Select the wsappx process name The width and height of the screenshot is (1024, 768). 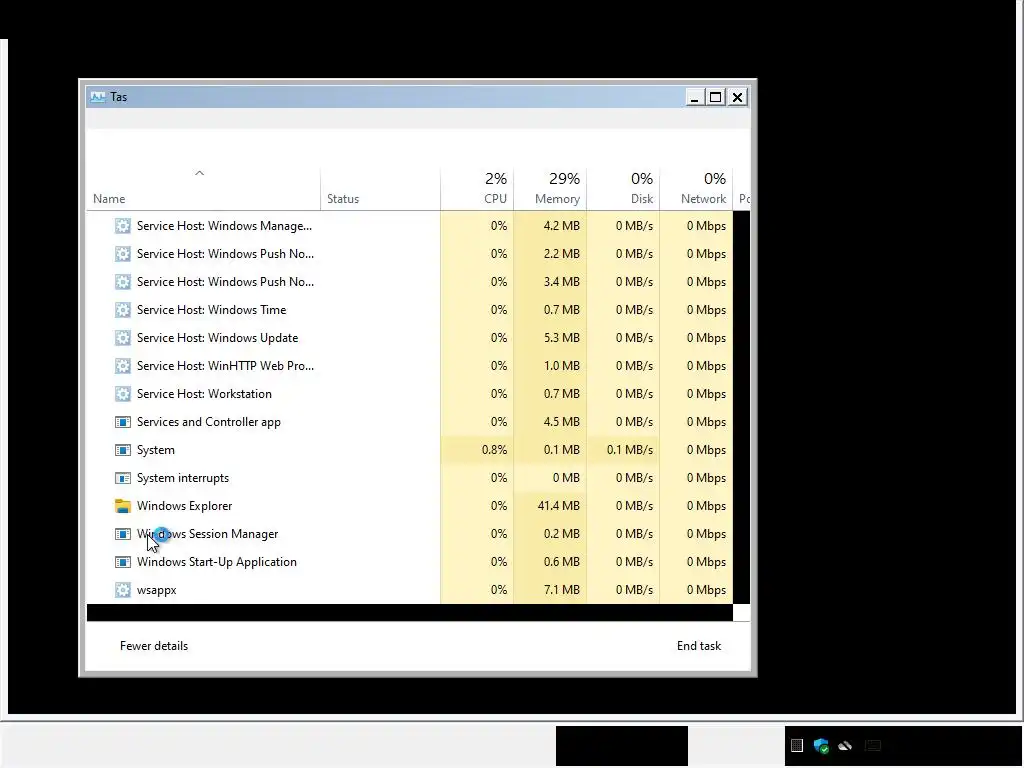(x=156, y=590)
